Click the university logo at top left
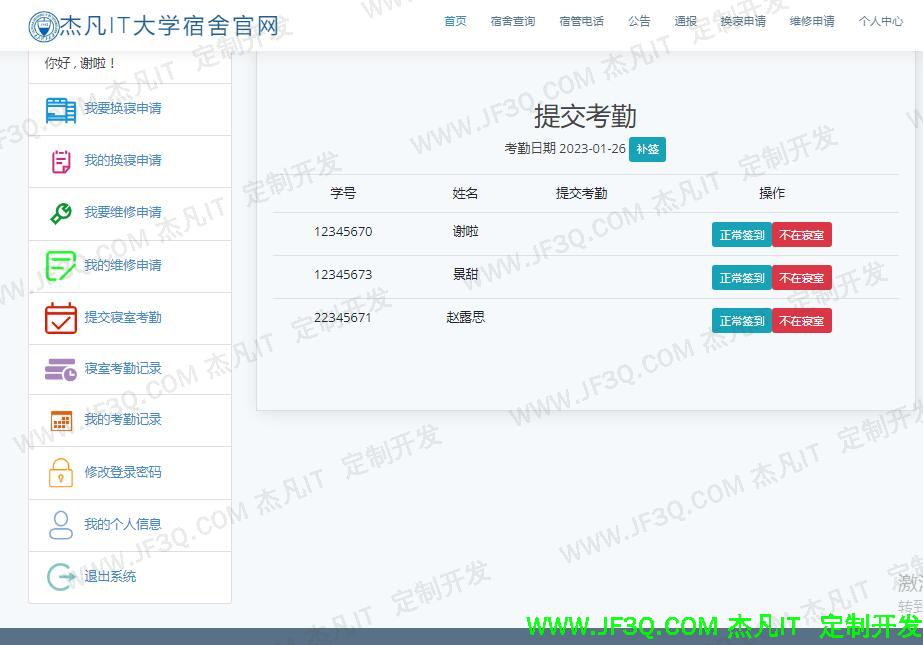Screen dimensions: 923x645 click(44, 26)
